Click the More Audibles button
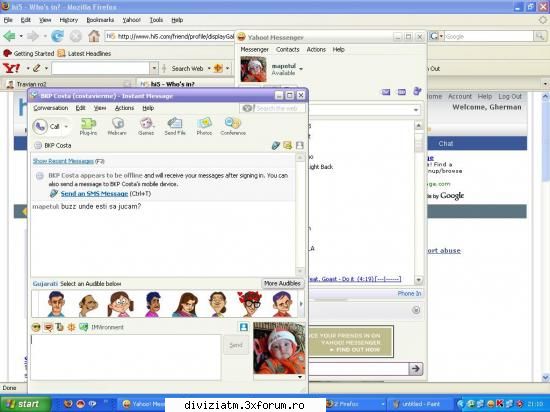 282,283
